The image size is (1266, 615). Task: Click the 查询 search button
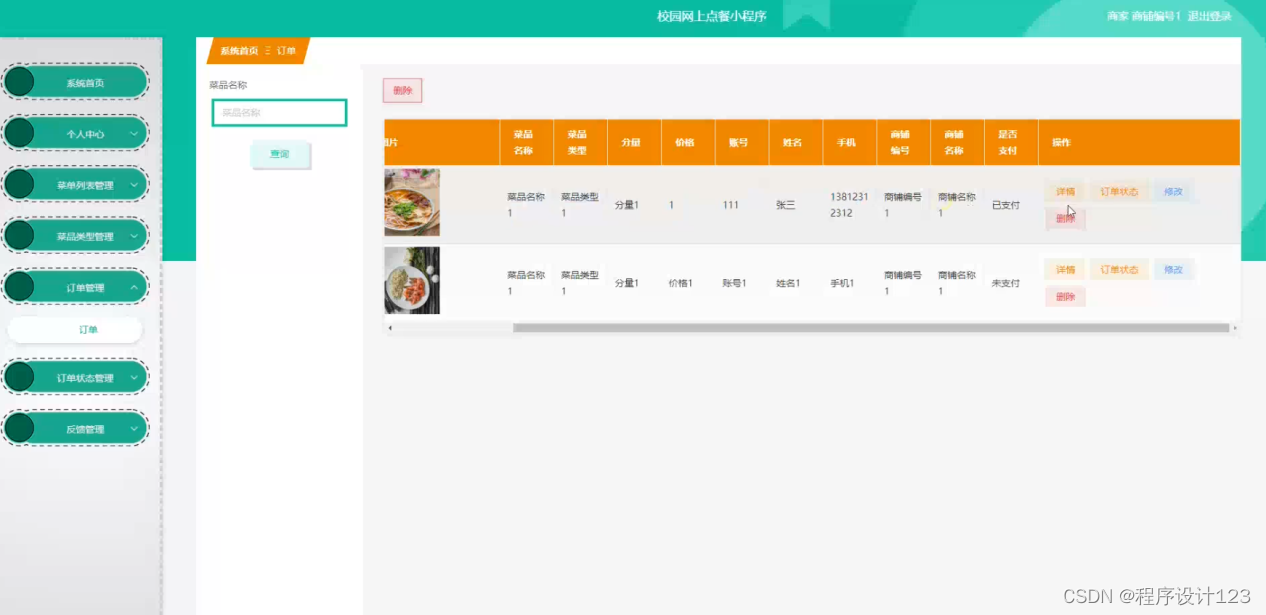tap(280, 154)
